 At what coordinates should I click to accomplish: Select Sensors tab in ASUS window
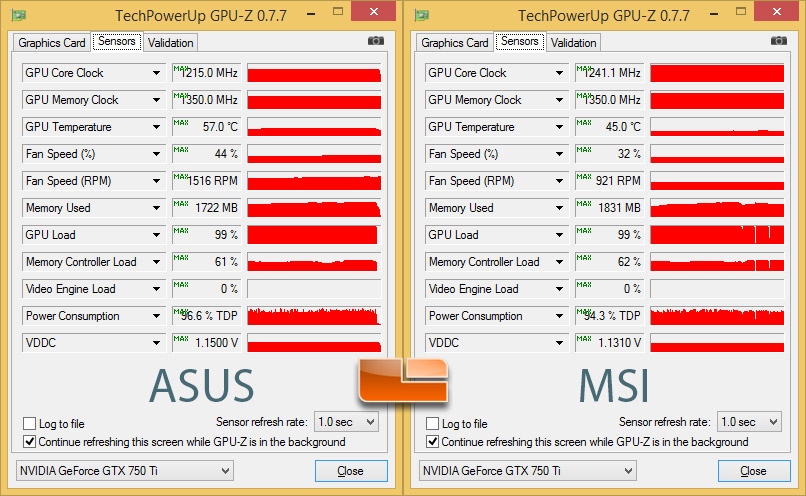pyautogui.click(x=117, y=41)
